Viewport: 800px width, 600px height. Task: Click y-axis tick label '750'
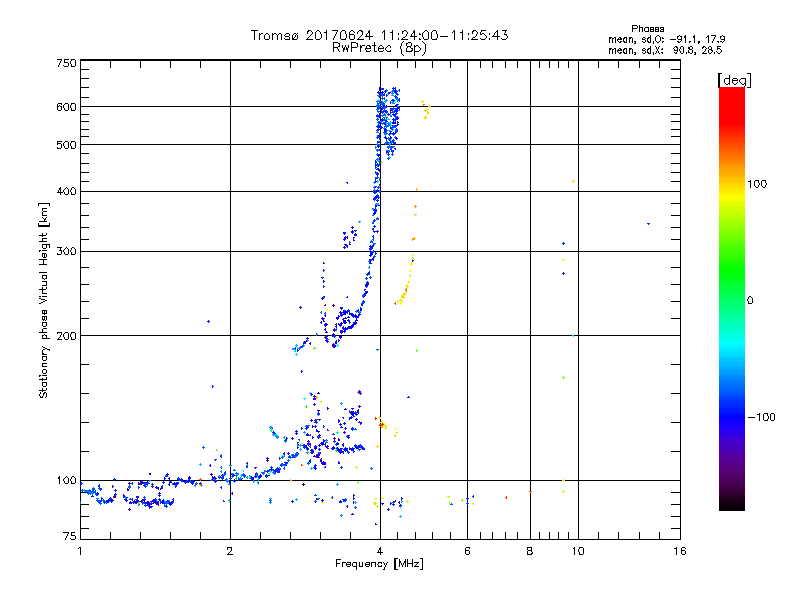tap(66, 63)
